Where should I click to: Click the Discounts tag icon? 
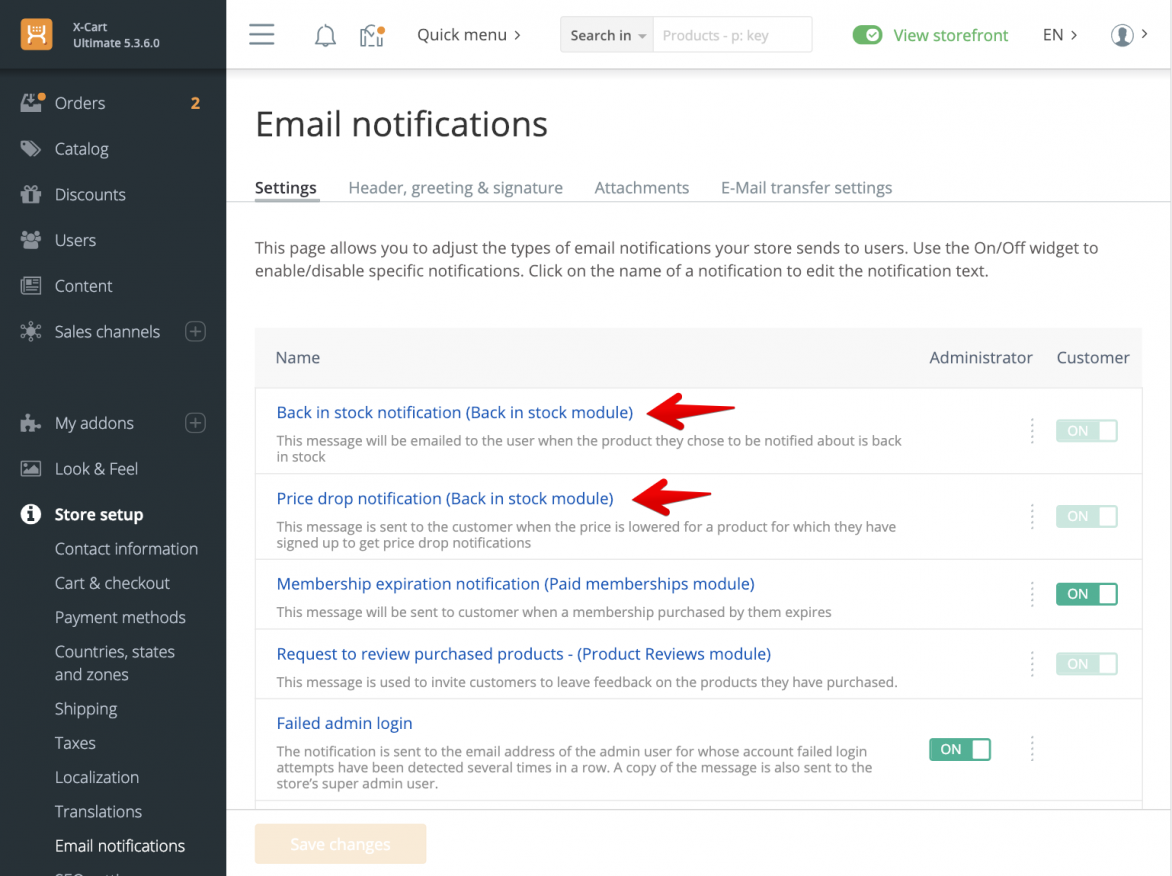click(x=31, y=194)
